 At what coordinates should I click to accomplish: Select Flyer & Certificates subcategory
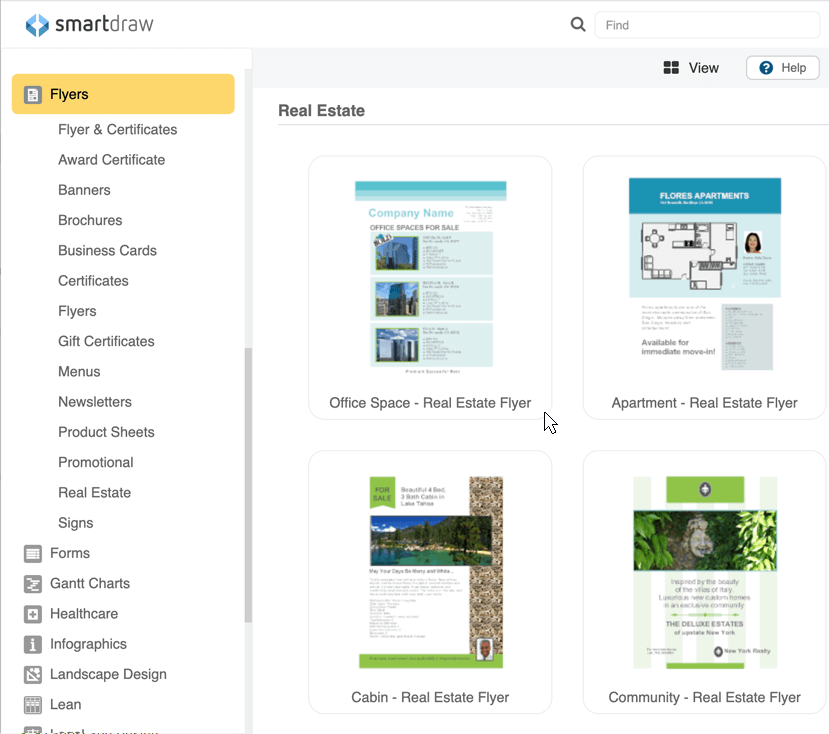117,130
